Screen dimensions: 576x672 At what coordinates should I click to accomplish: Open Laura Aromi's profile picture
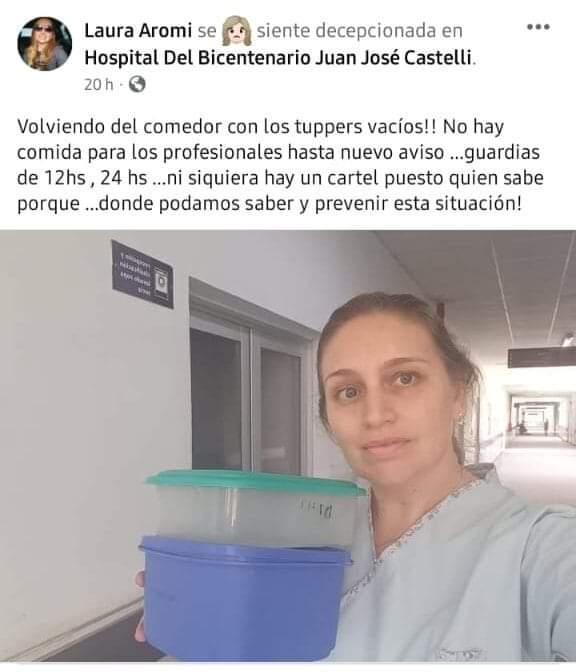point(44,44)
